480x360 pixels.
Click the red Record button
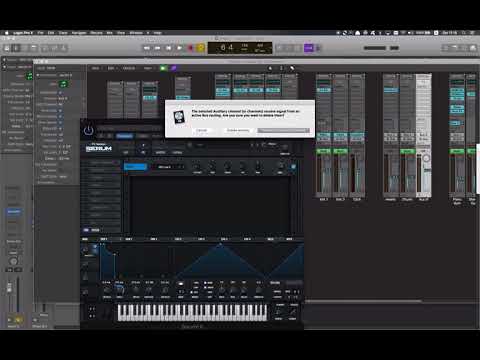pyautogui.click(x=190, y=48)
